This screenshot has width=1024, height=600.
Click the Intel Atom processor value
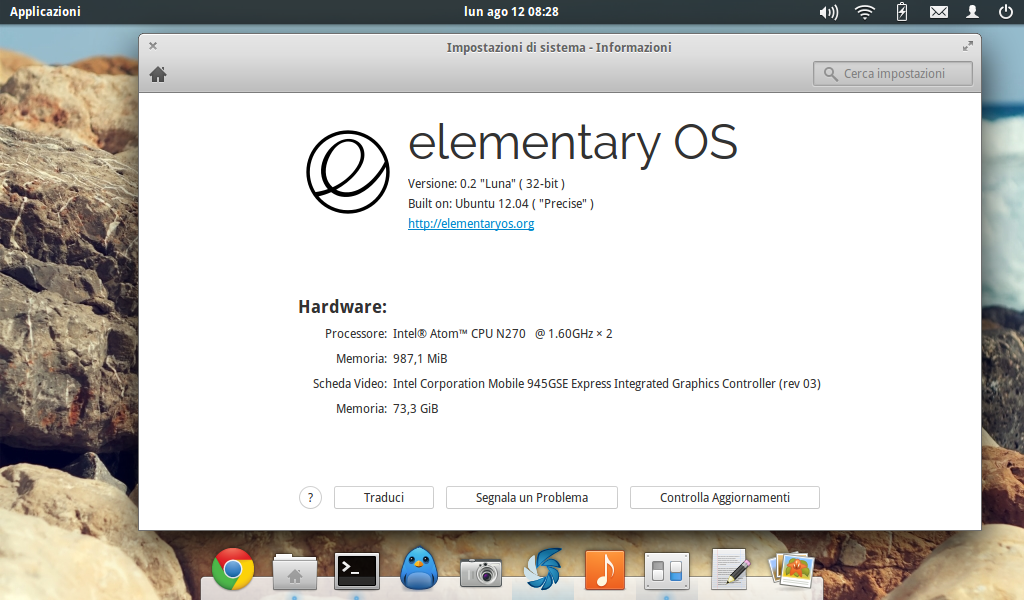coord(502,334)
